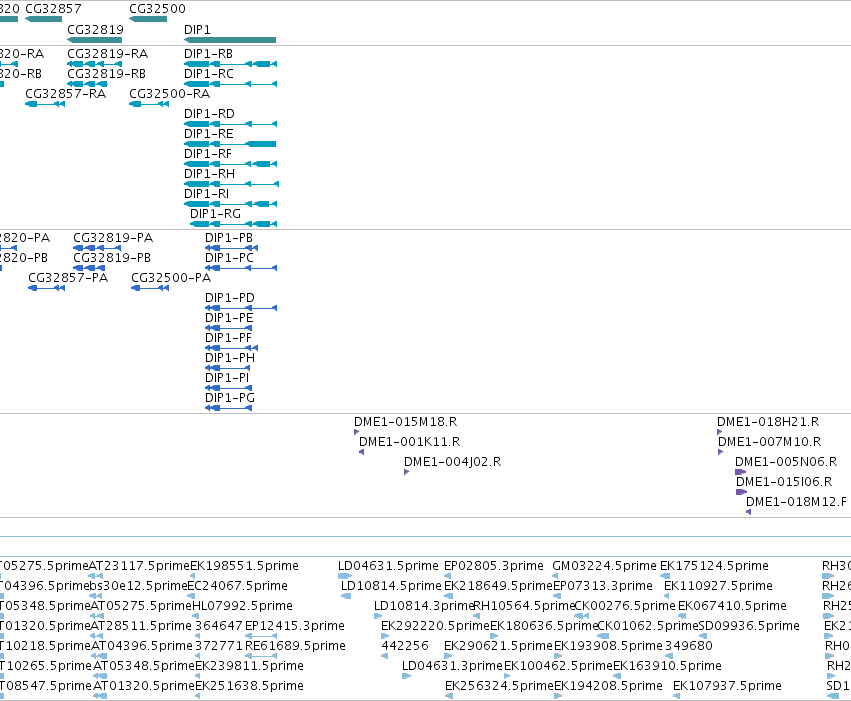
Task: Select the DIP1-PE protein label
Action: click(x=230, y=318)
